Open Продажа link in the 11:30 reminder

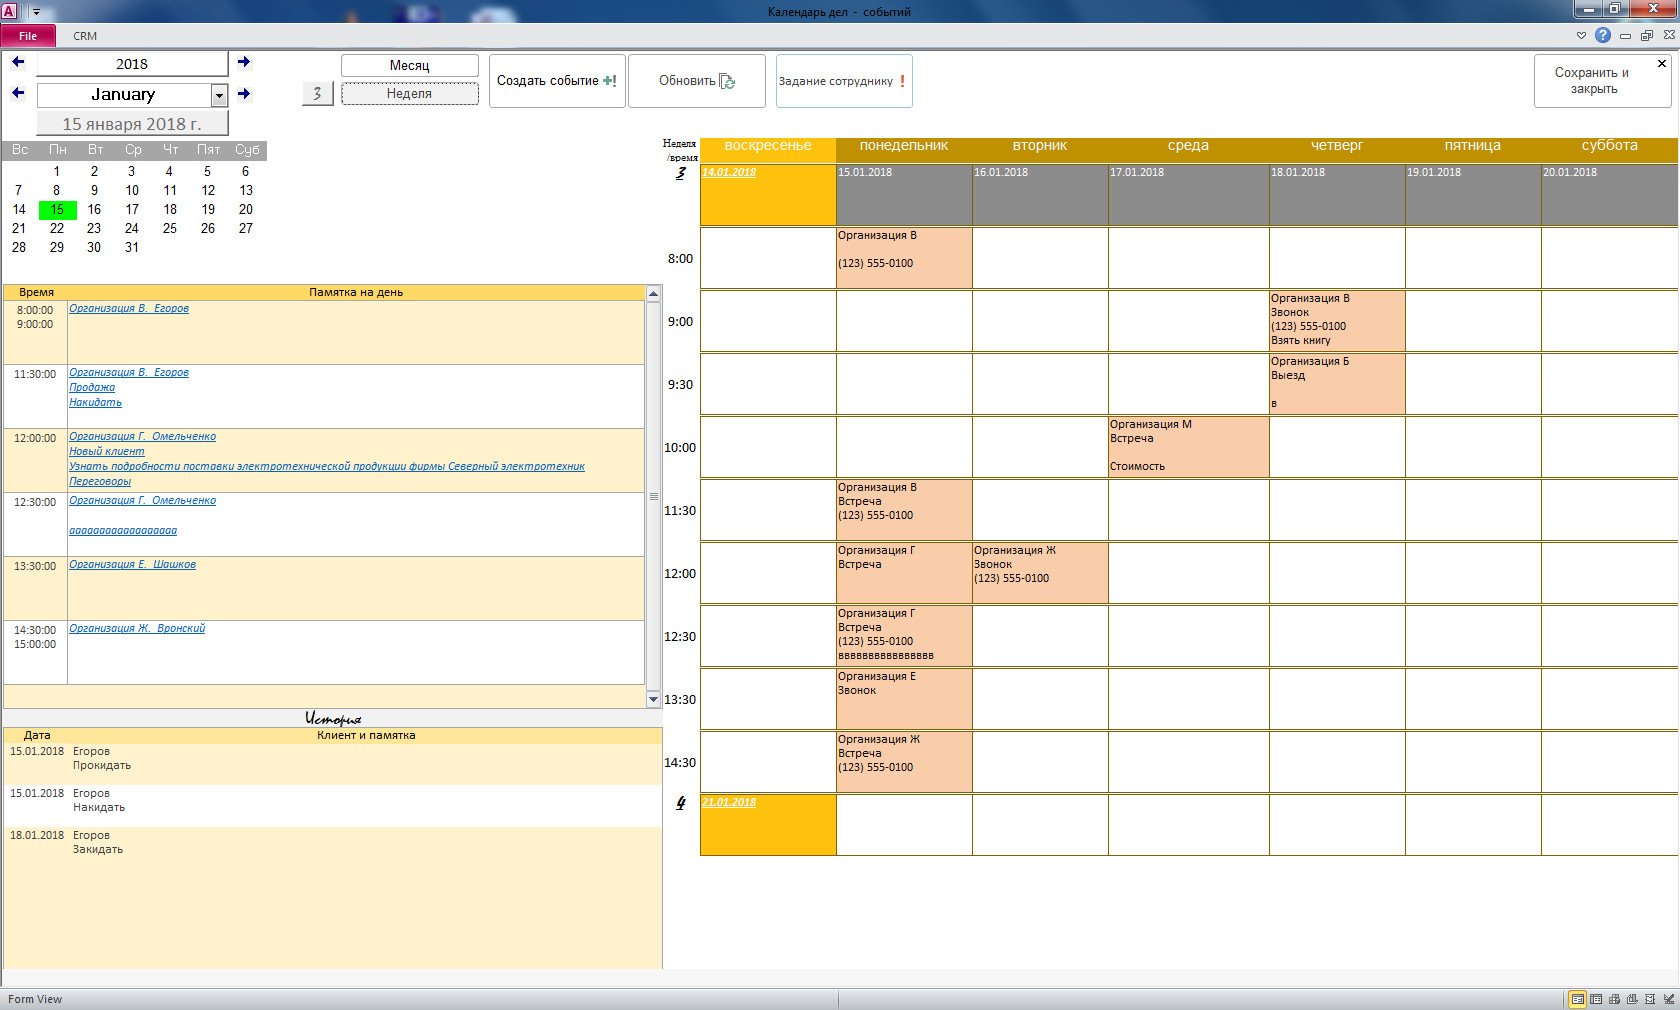pos(92,387)
